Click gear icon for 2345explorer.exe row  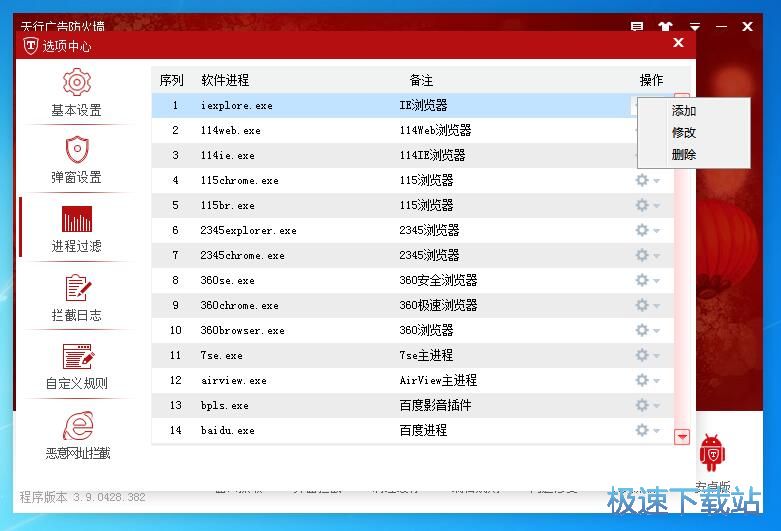point(642,230)
